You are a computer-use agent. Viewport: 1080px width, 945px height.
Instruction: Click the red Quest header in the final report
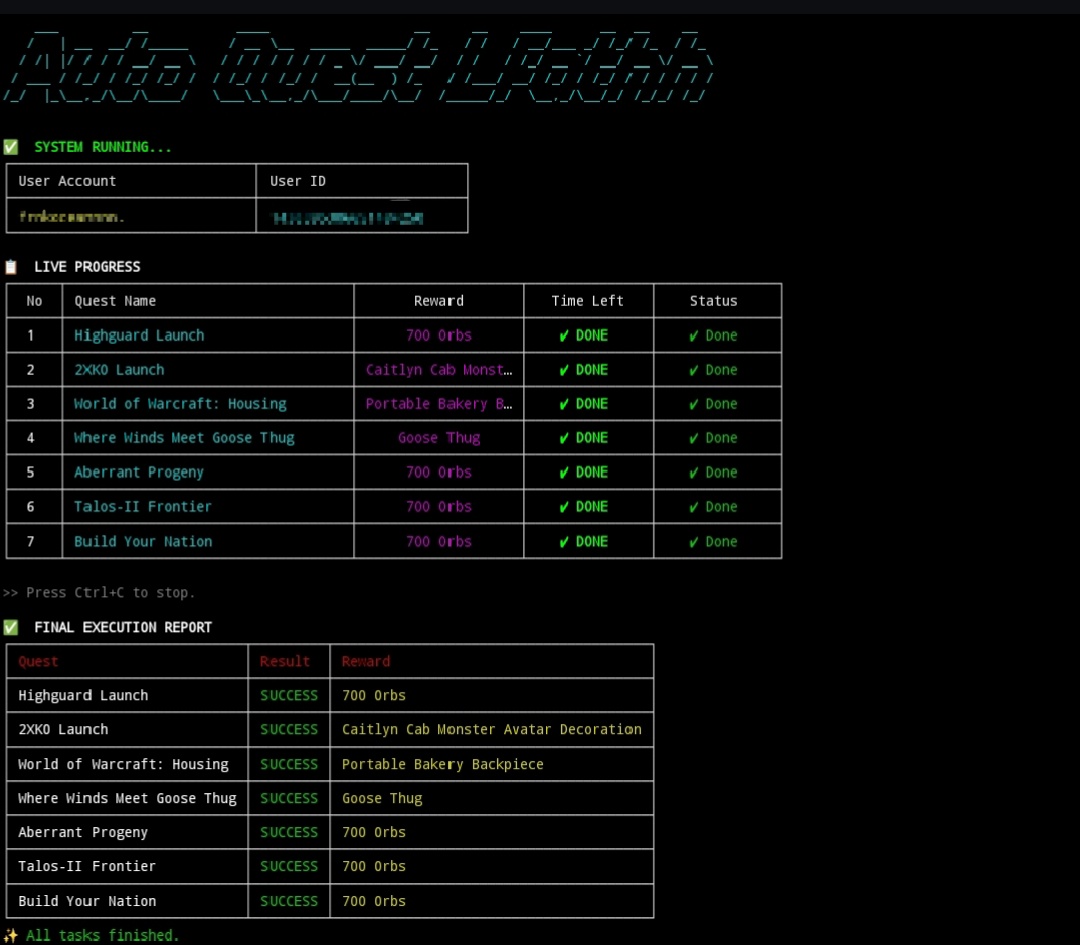tap(38, 661)
